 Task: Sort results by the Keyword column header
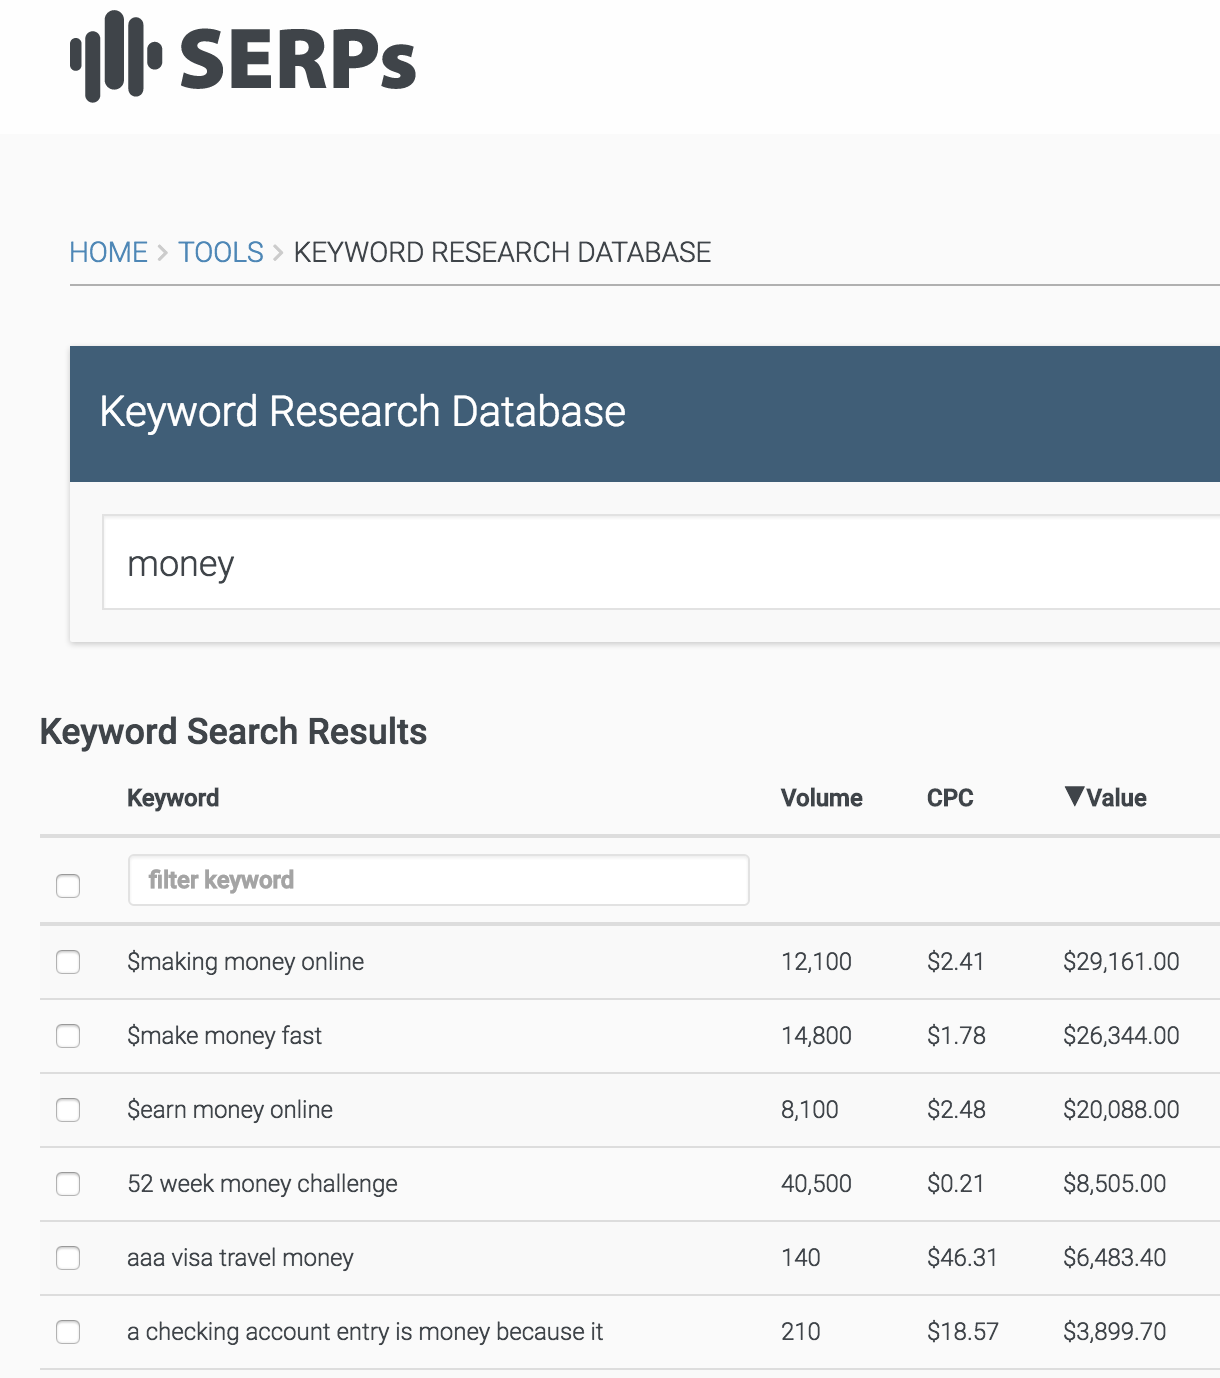(173, 798)
